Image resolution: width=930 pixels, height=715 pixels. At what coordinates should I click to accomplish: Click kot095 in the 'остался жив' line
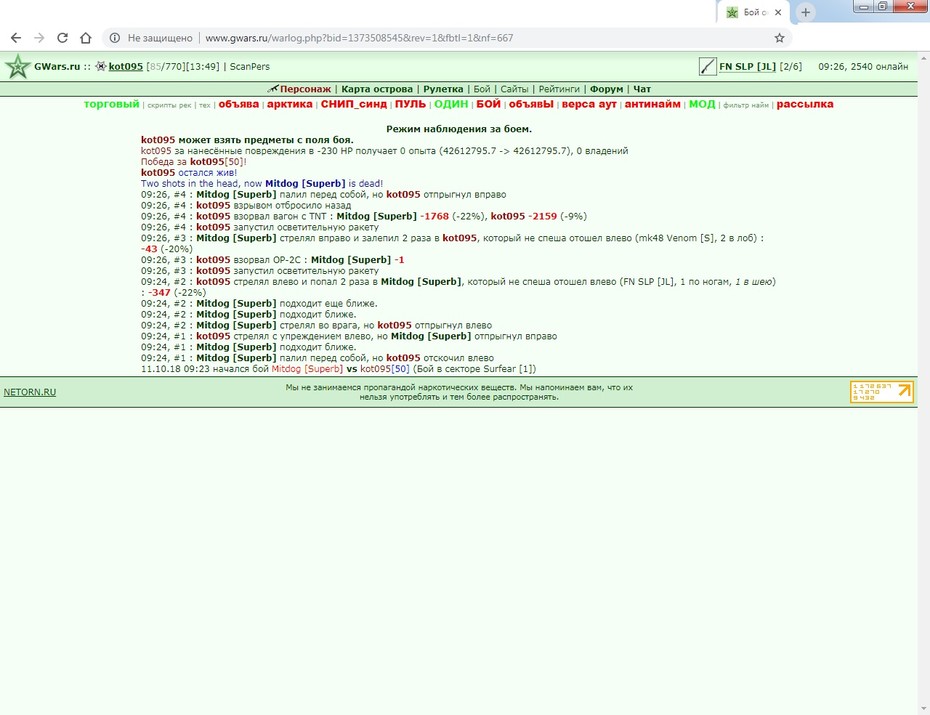tap(158, 173)
